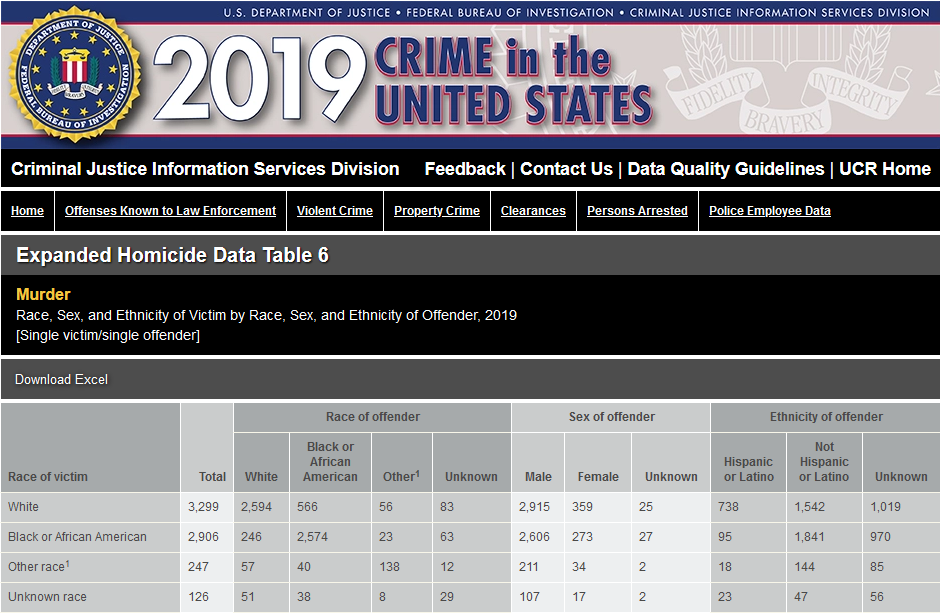Viewport: 940px width, 613px height.
Task: Click footnote 1 next to Other race row
Action: pyautogui.click(x=68, y=563)
